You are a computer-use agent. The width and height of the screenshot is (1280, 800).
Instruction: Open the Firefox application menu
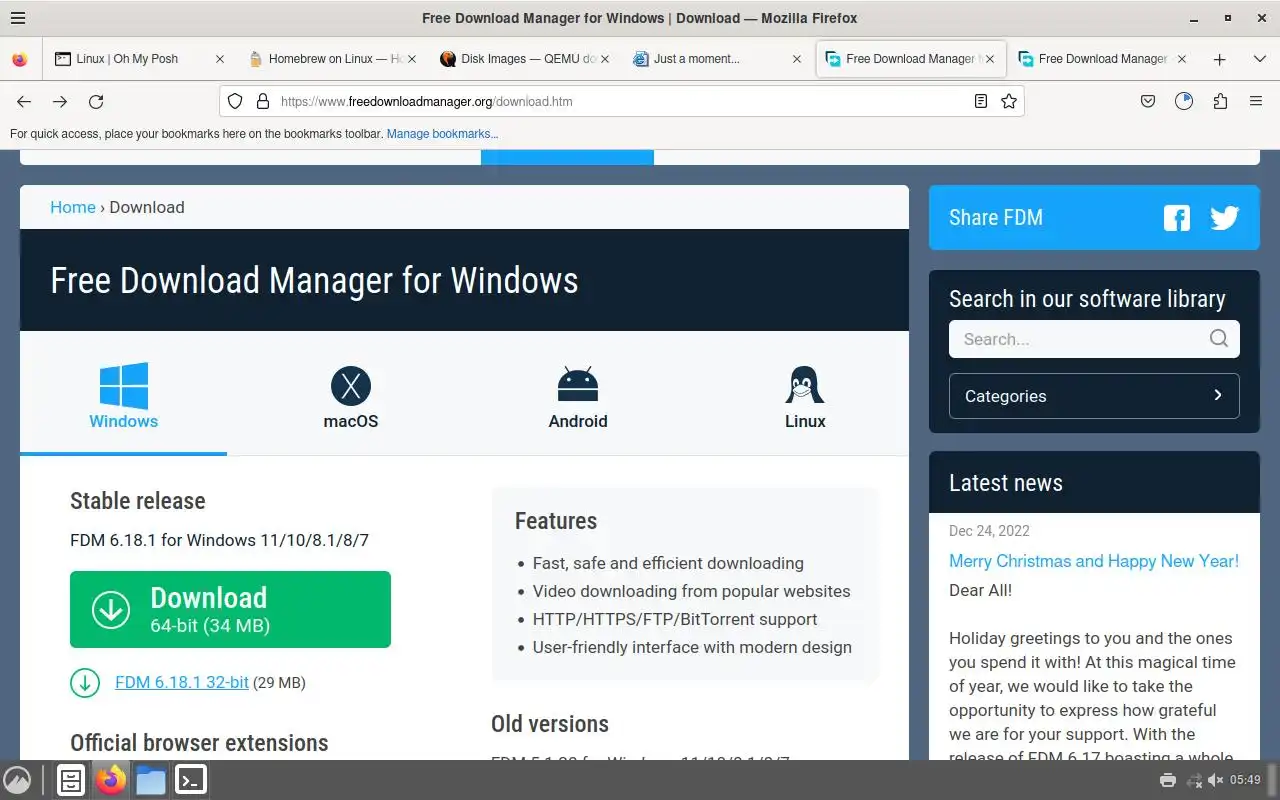pos(1256,101)
